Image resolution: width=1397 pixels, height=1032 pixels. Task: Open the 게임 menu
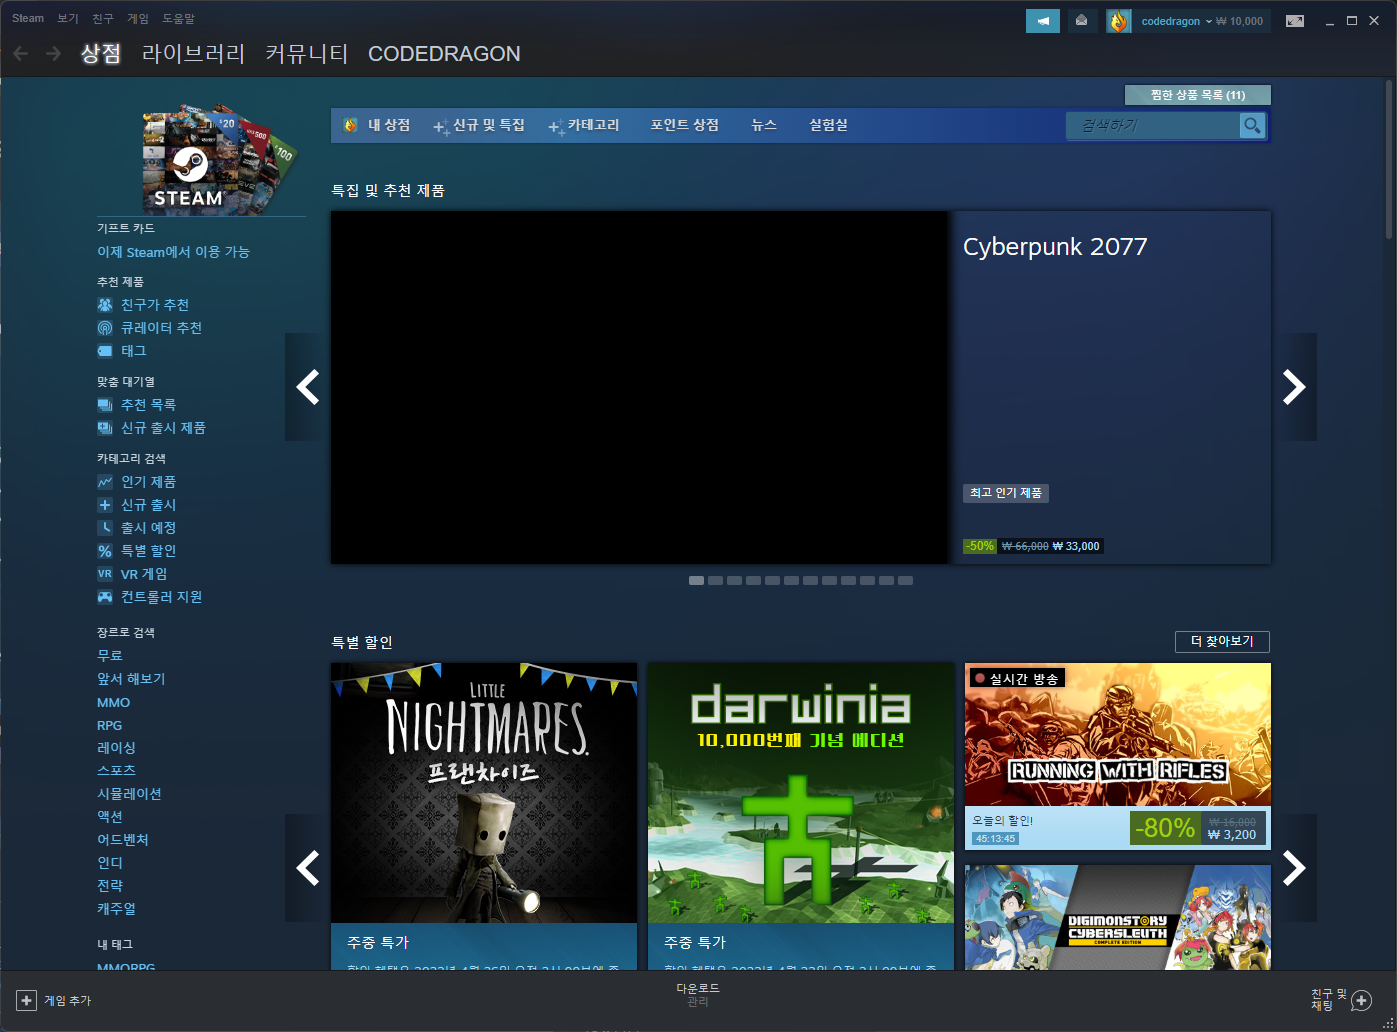(138, 18)
